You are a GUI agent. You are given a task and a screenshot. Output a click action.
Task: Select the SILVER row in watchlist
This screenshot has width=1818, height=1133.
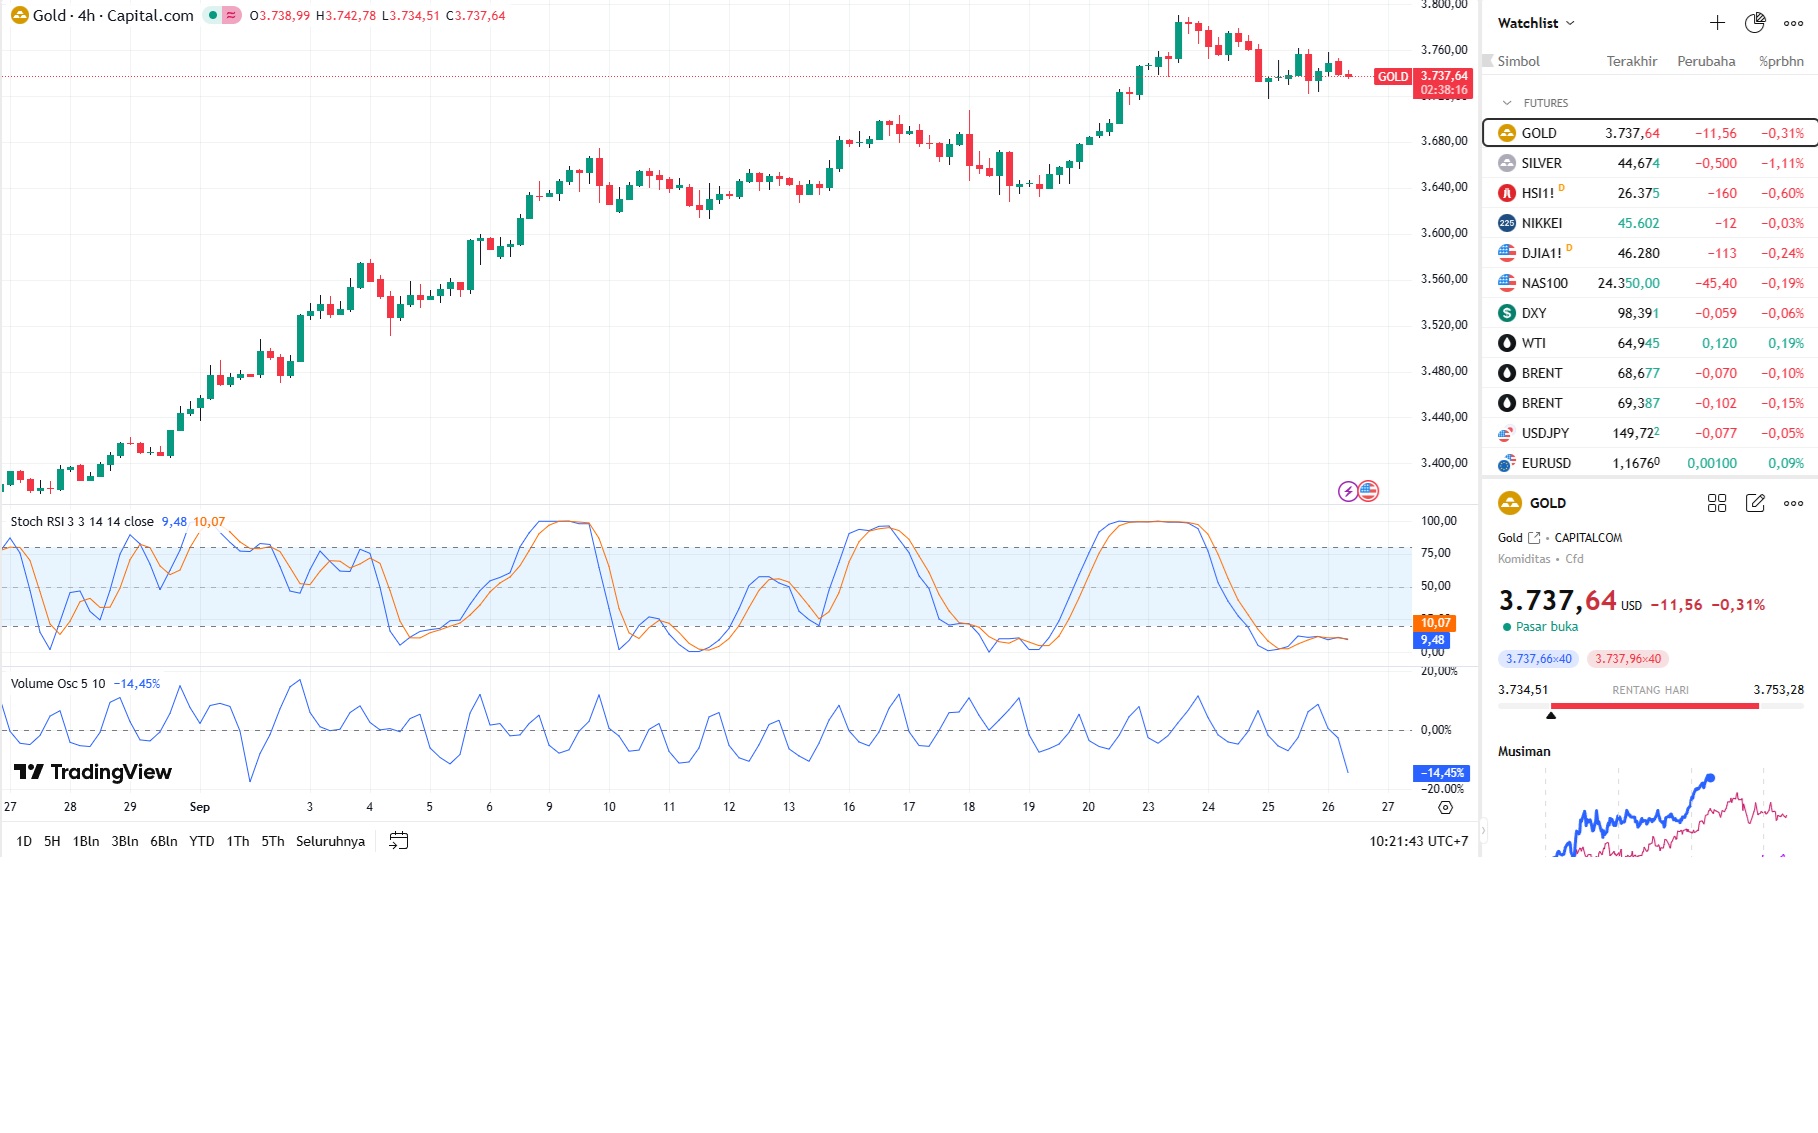1650,163
